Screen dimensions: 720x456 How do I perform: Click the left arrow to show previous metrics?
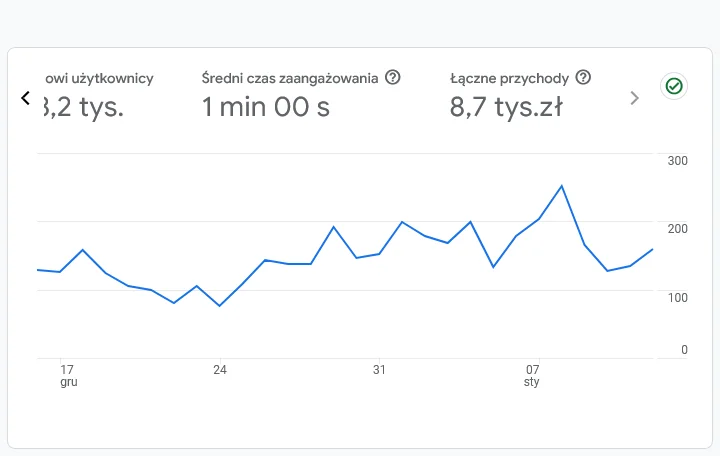[x=26, y=98]
